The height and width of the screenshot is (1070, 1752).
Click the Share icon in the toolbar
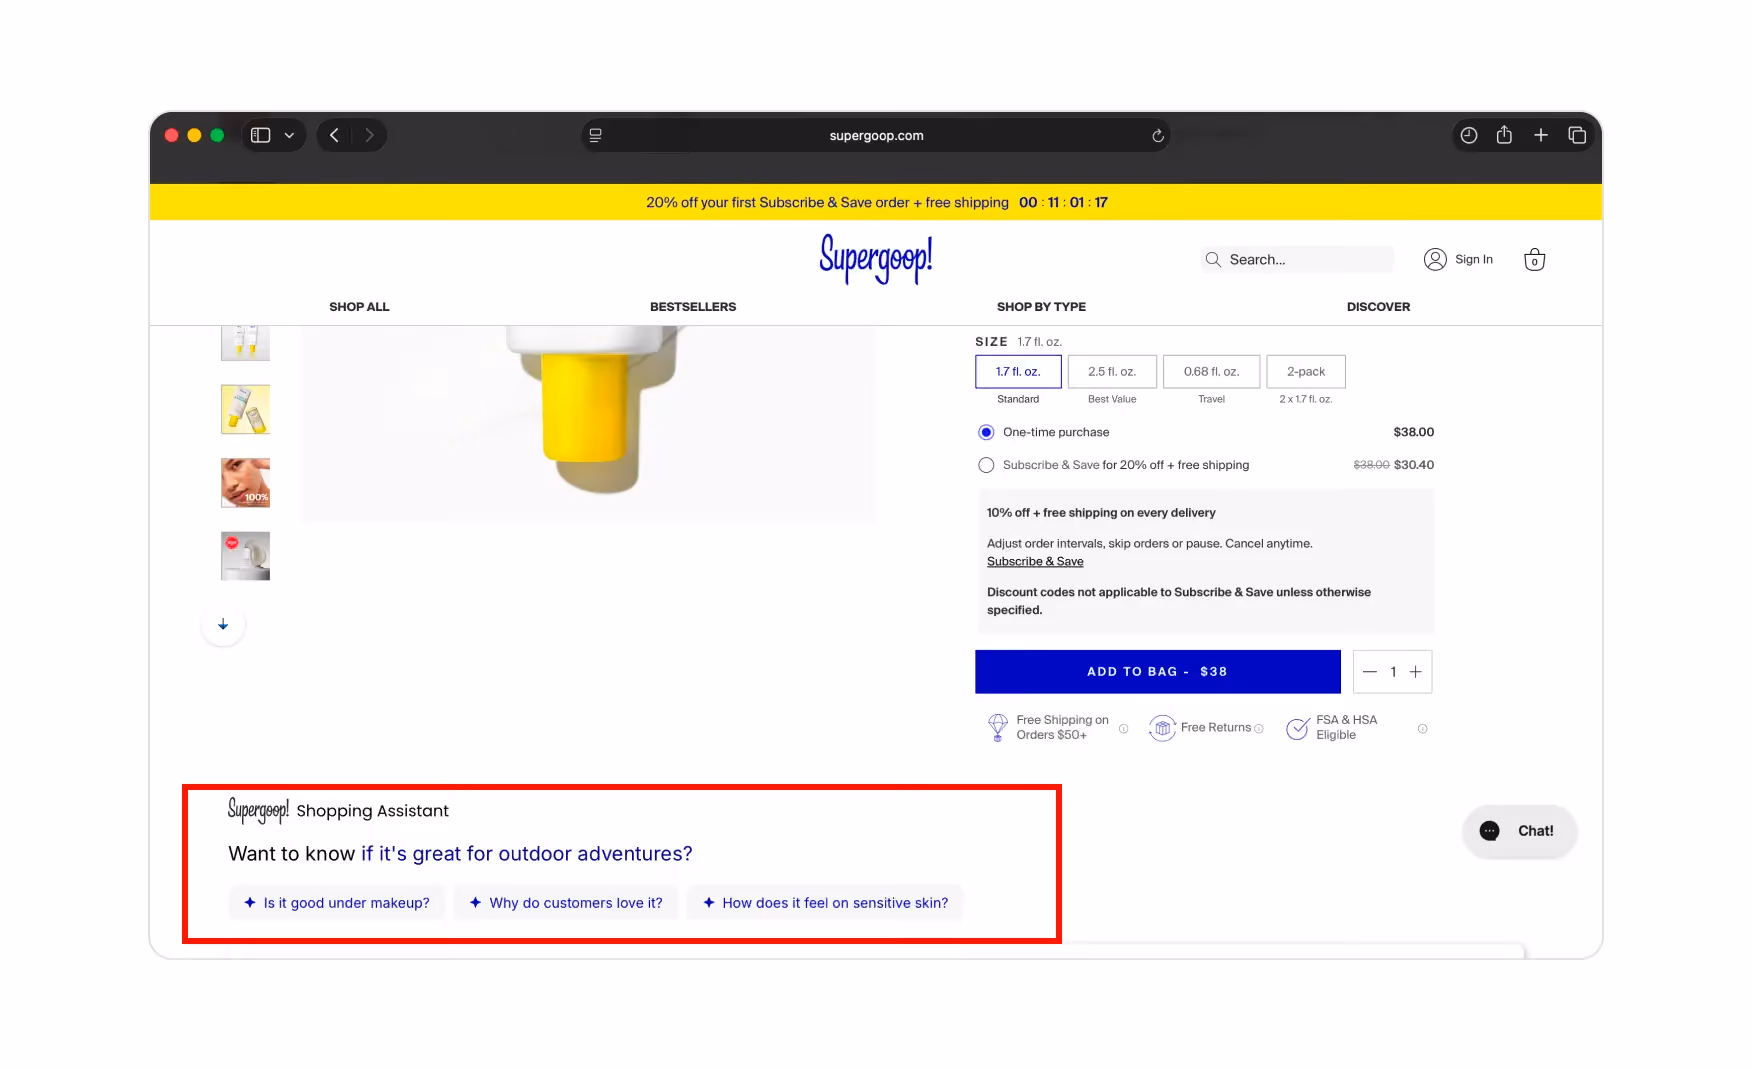pyautogui.click(x=1504, y=134)
